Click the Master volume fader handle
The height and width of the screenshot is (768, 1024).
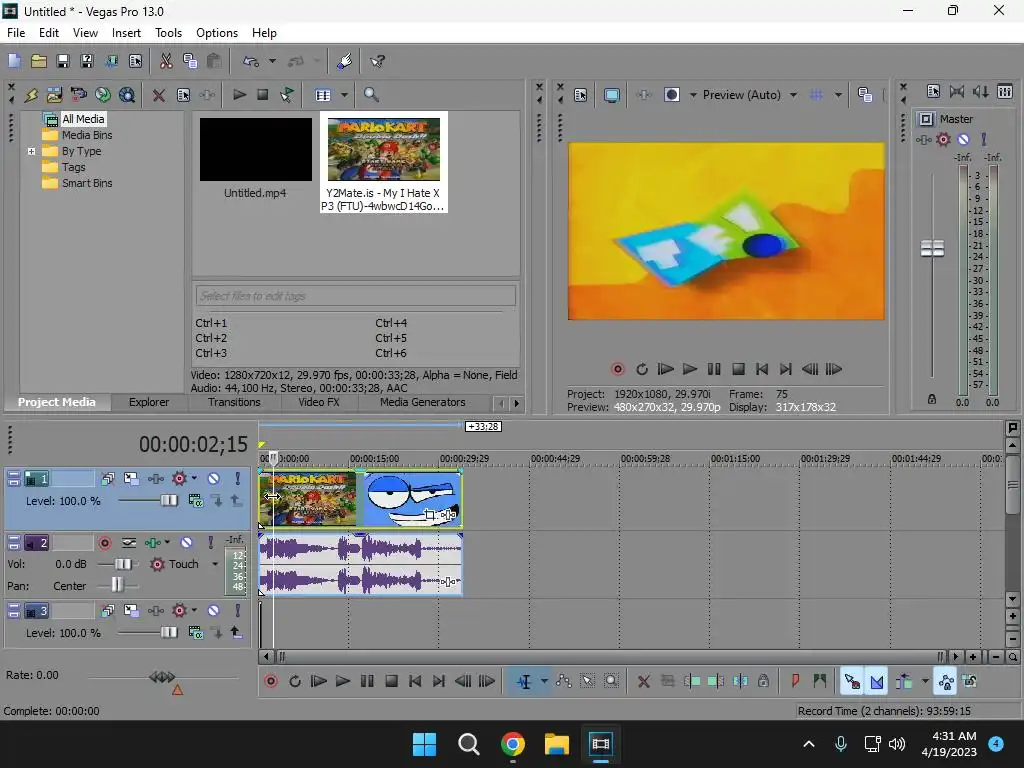click(932, 248)
